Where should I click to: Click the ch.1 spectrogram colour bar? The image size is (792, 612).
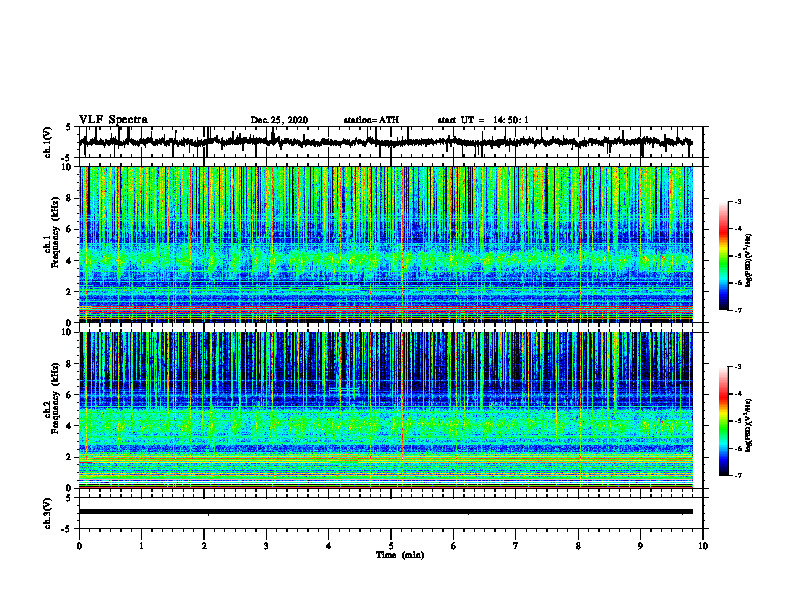[x=723, y=256]
